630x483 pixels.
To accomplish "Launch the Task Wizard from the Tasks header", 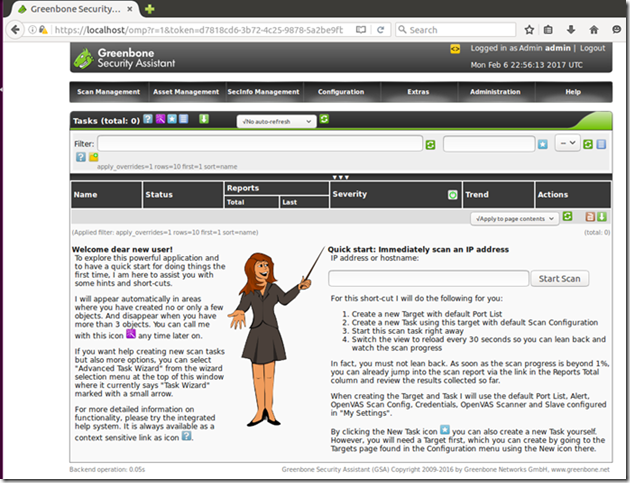I will pyautogui.click(x=160, y=119).
